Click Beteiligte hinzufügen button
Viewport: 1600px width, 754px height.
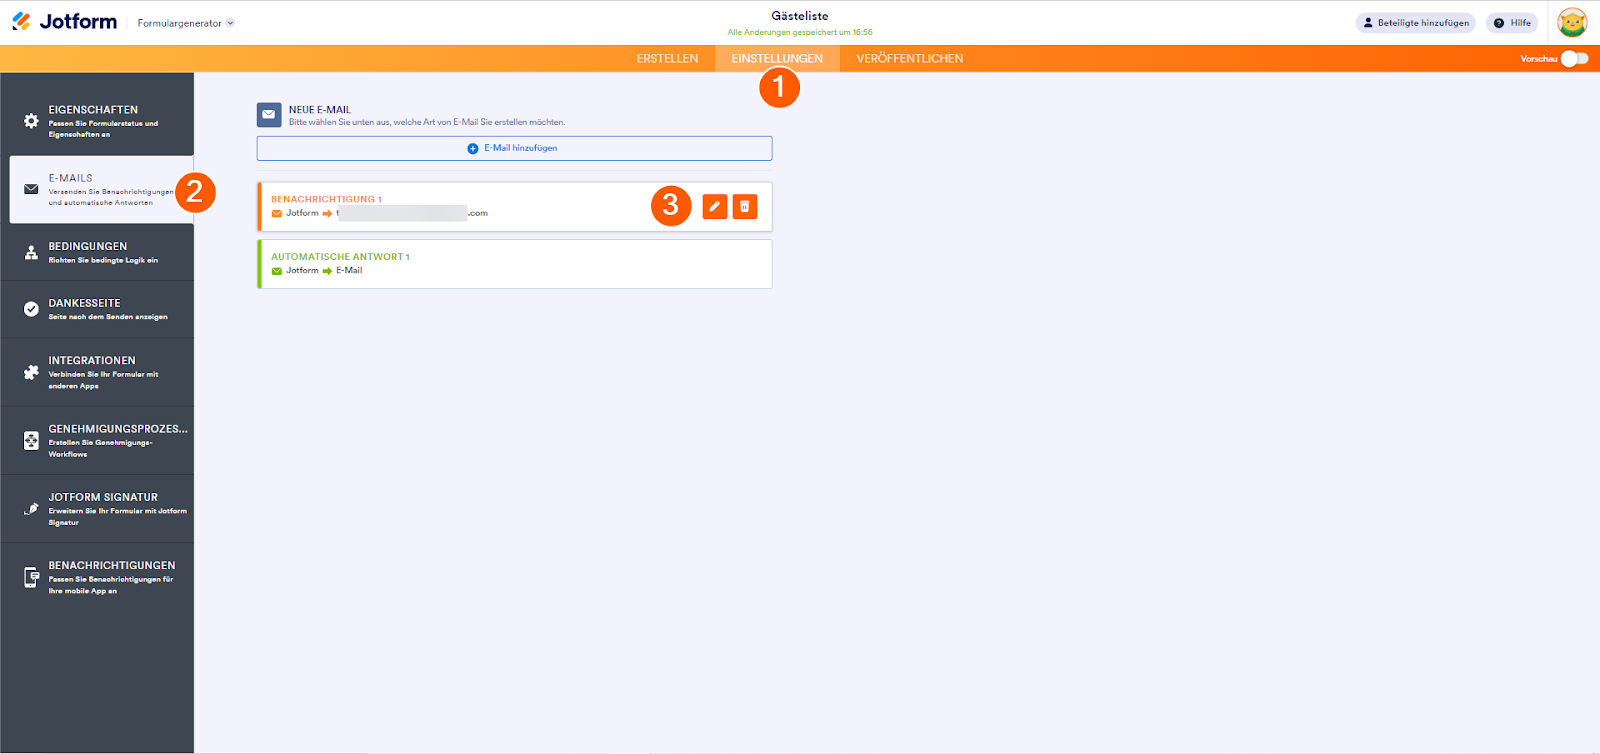pos(1415,23)
